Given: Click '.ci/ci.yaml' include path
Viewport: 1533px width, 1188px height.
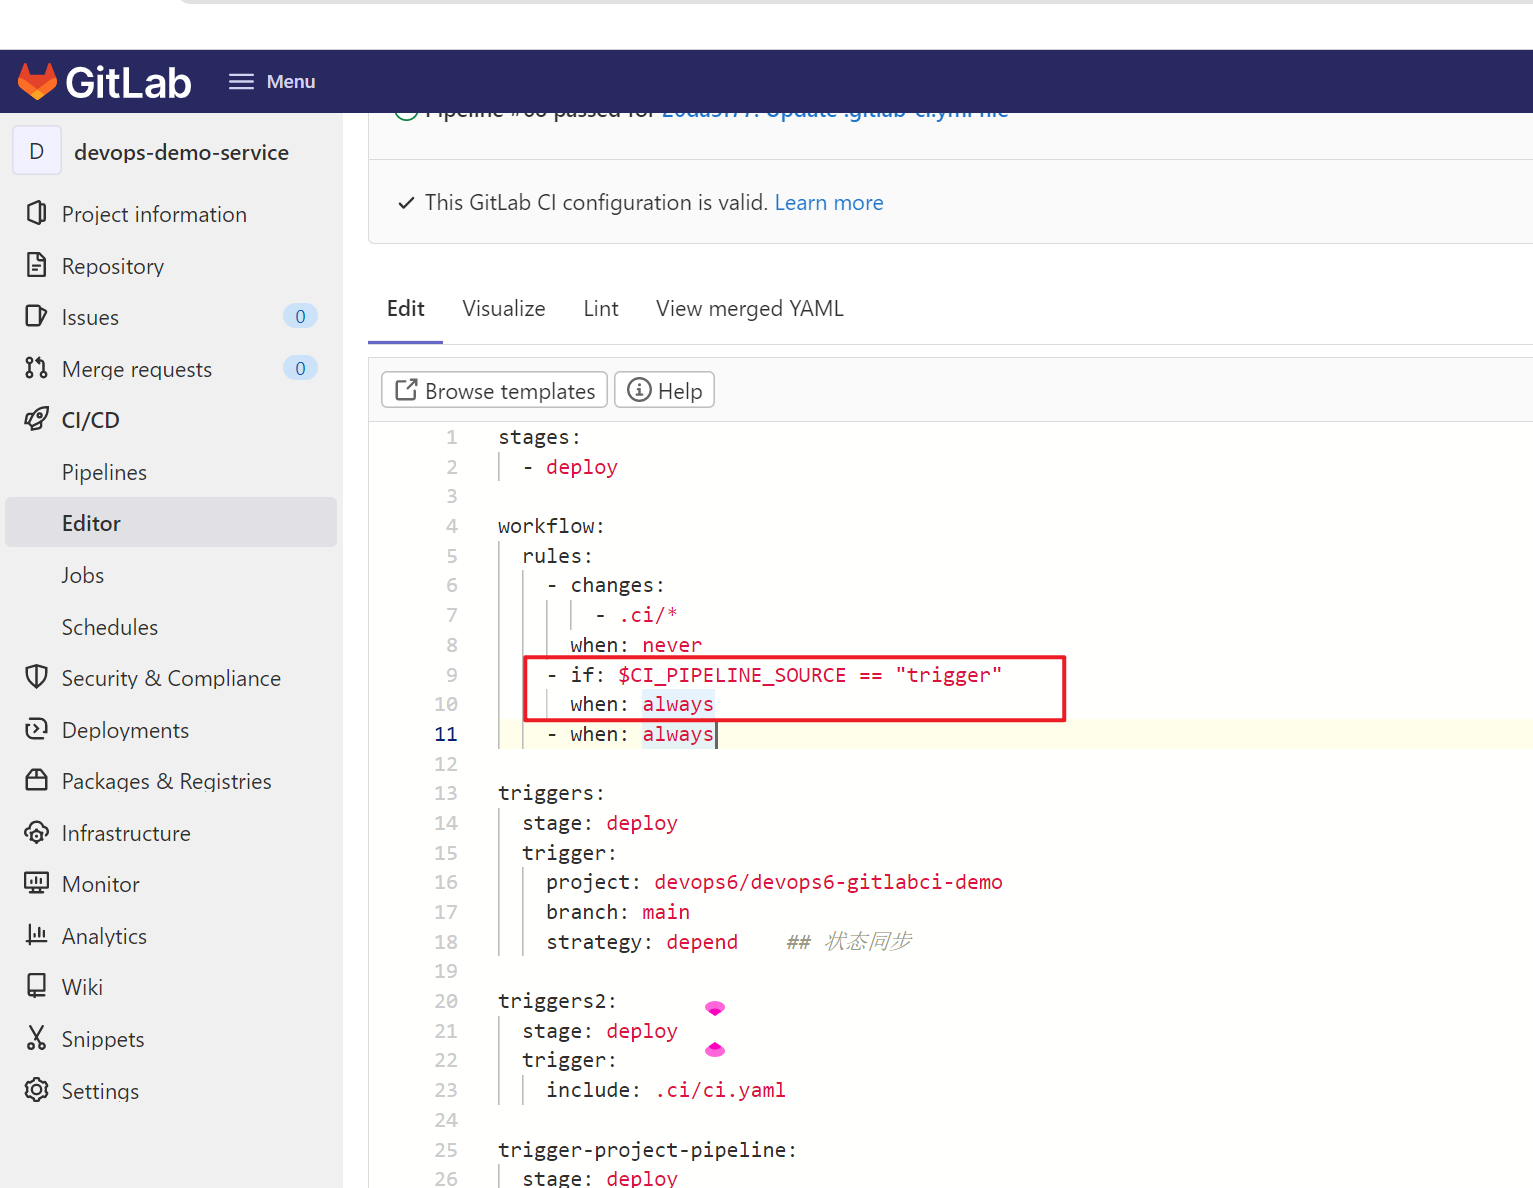Looking at the screenshot, I should (720, 1090).
